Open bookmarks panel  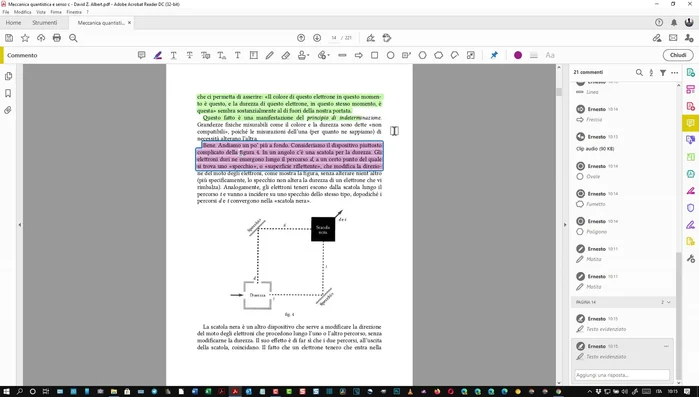pos(8,94)
